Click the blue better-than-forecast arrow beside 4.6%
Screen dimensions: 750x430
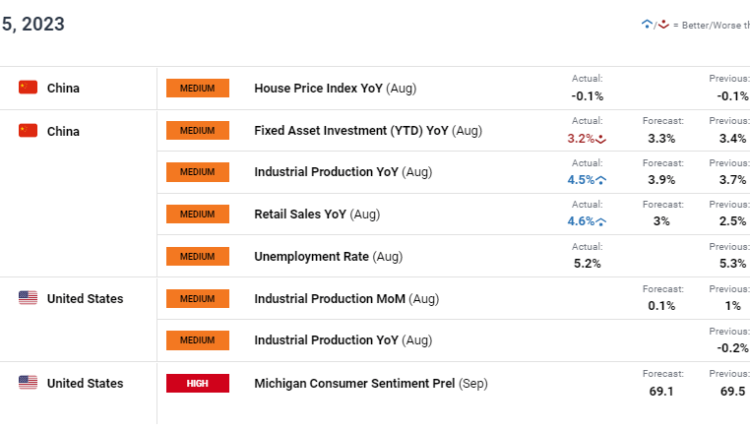pyautogui.click(x=602, y=222)
